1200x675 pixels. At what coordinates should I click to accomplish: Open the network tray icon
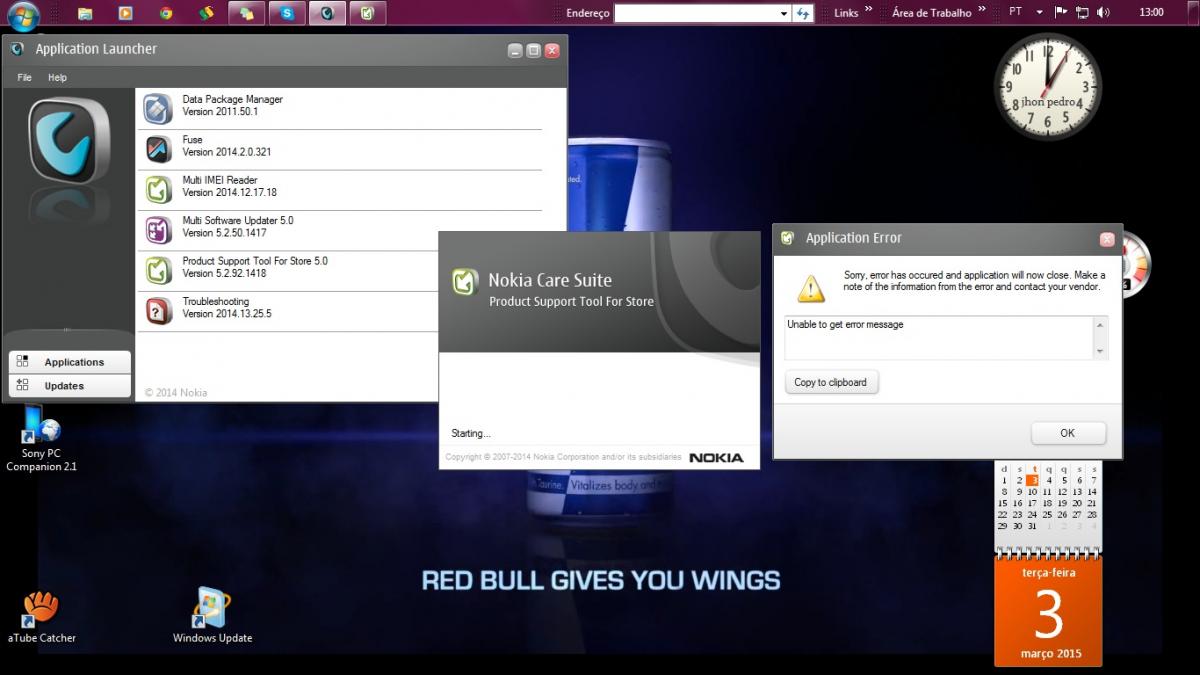click(1082, 12)
